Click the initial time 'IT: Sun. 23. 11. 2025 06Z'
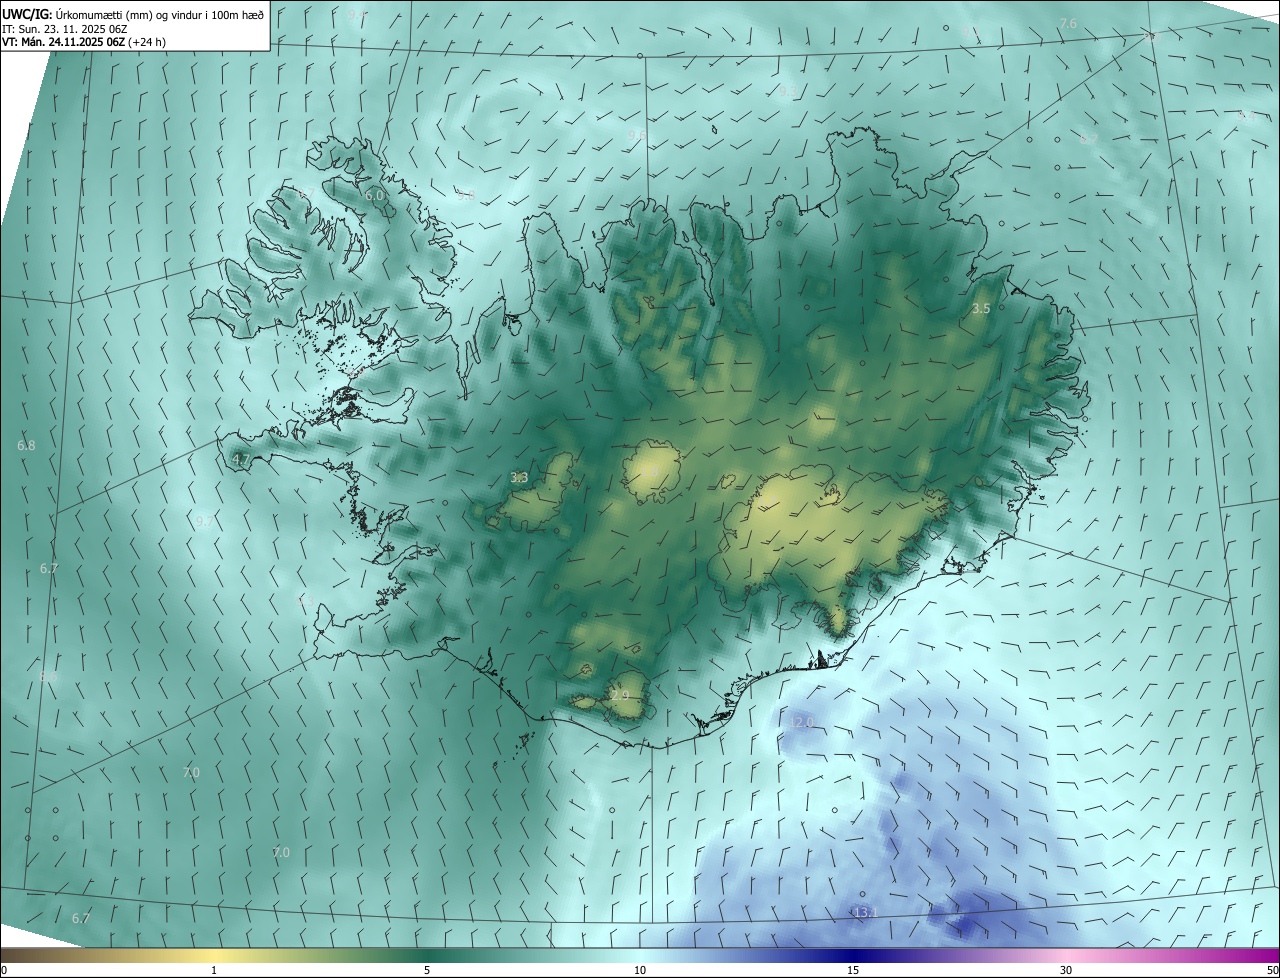The height and width of the screenshot is (978, 1280). pyautogui.click(x=63, y=28)
